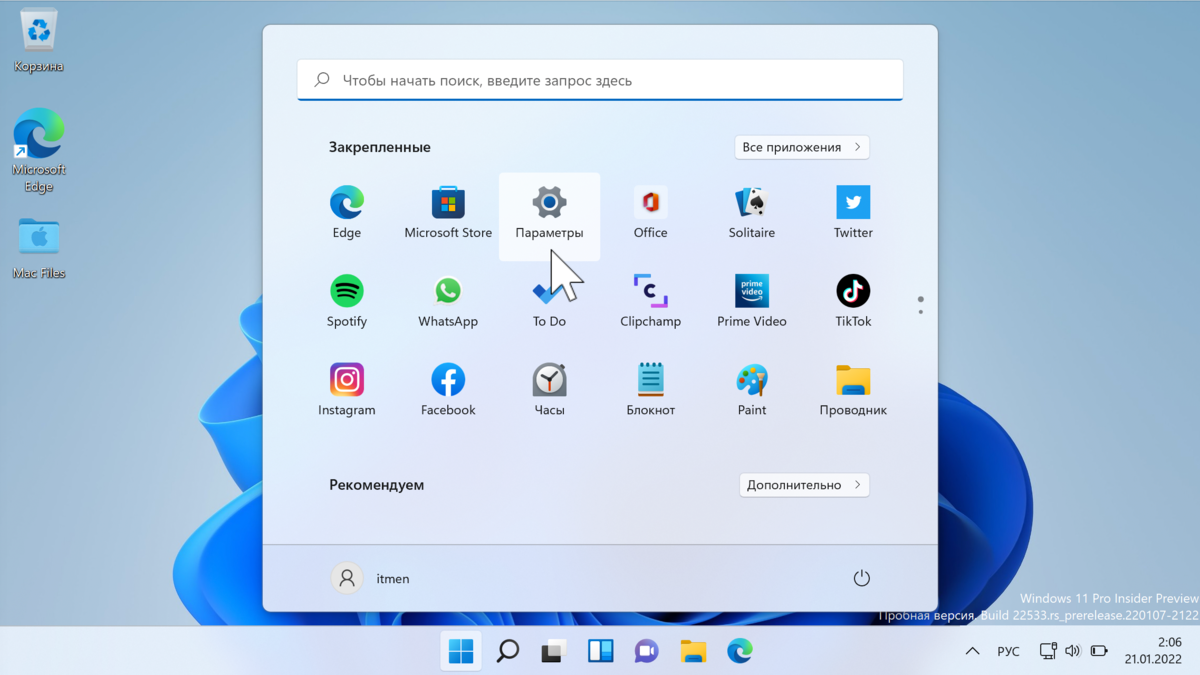Click the Start menu search field
The height and width of the screenshot is (675, 1200).
600,80
